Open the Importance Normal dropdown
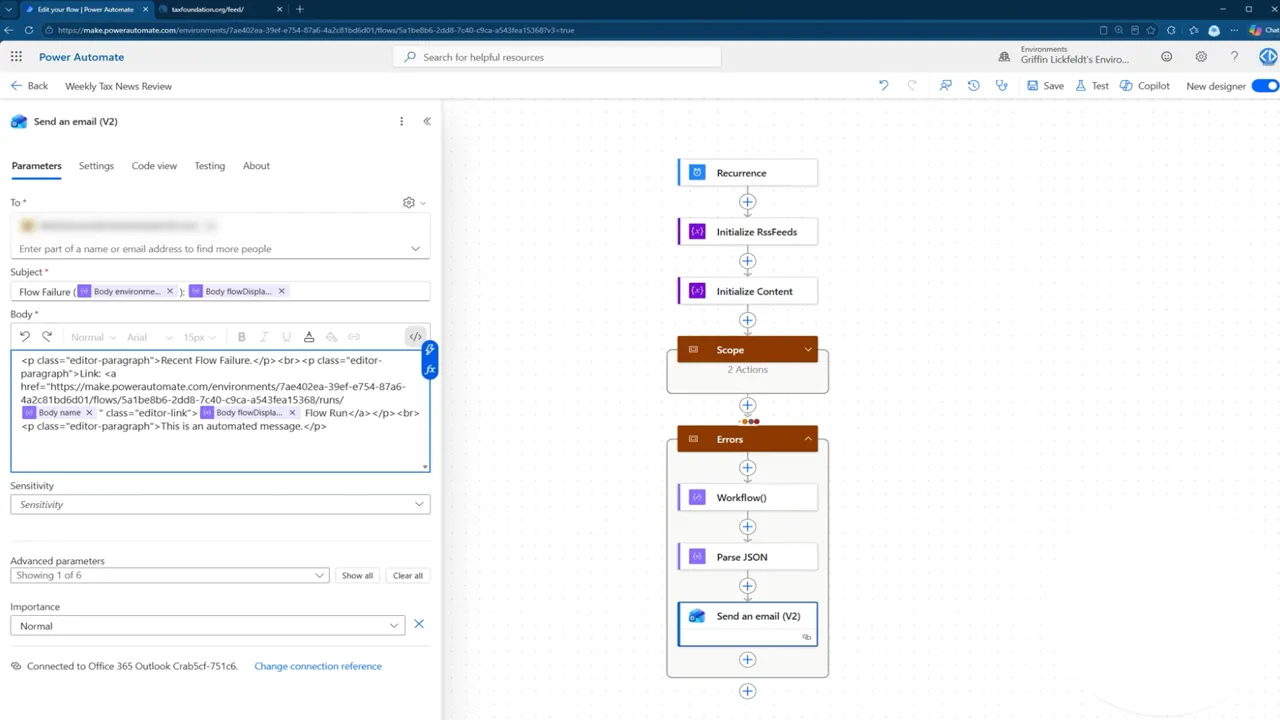The height and width of the screenshot is (720, 1280). (207, 626)
